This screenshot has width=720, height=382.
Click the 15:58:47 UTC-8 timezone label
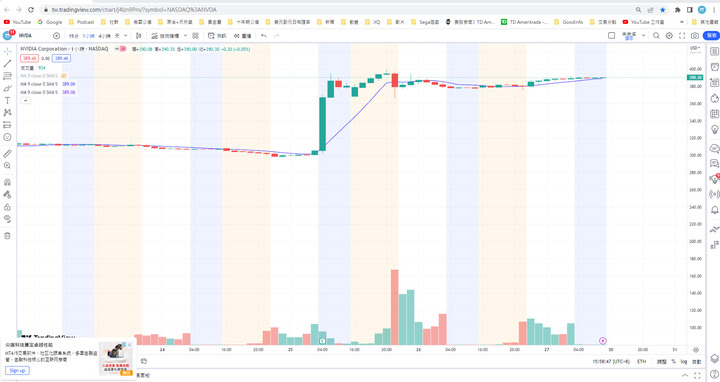pyautogui.click(x=611, y=362)
